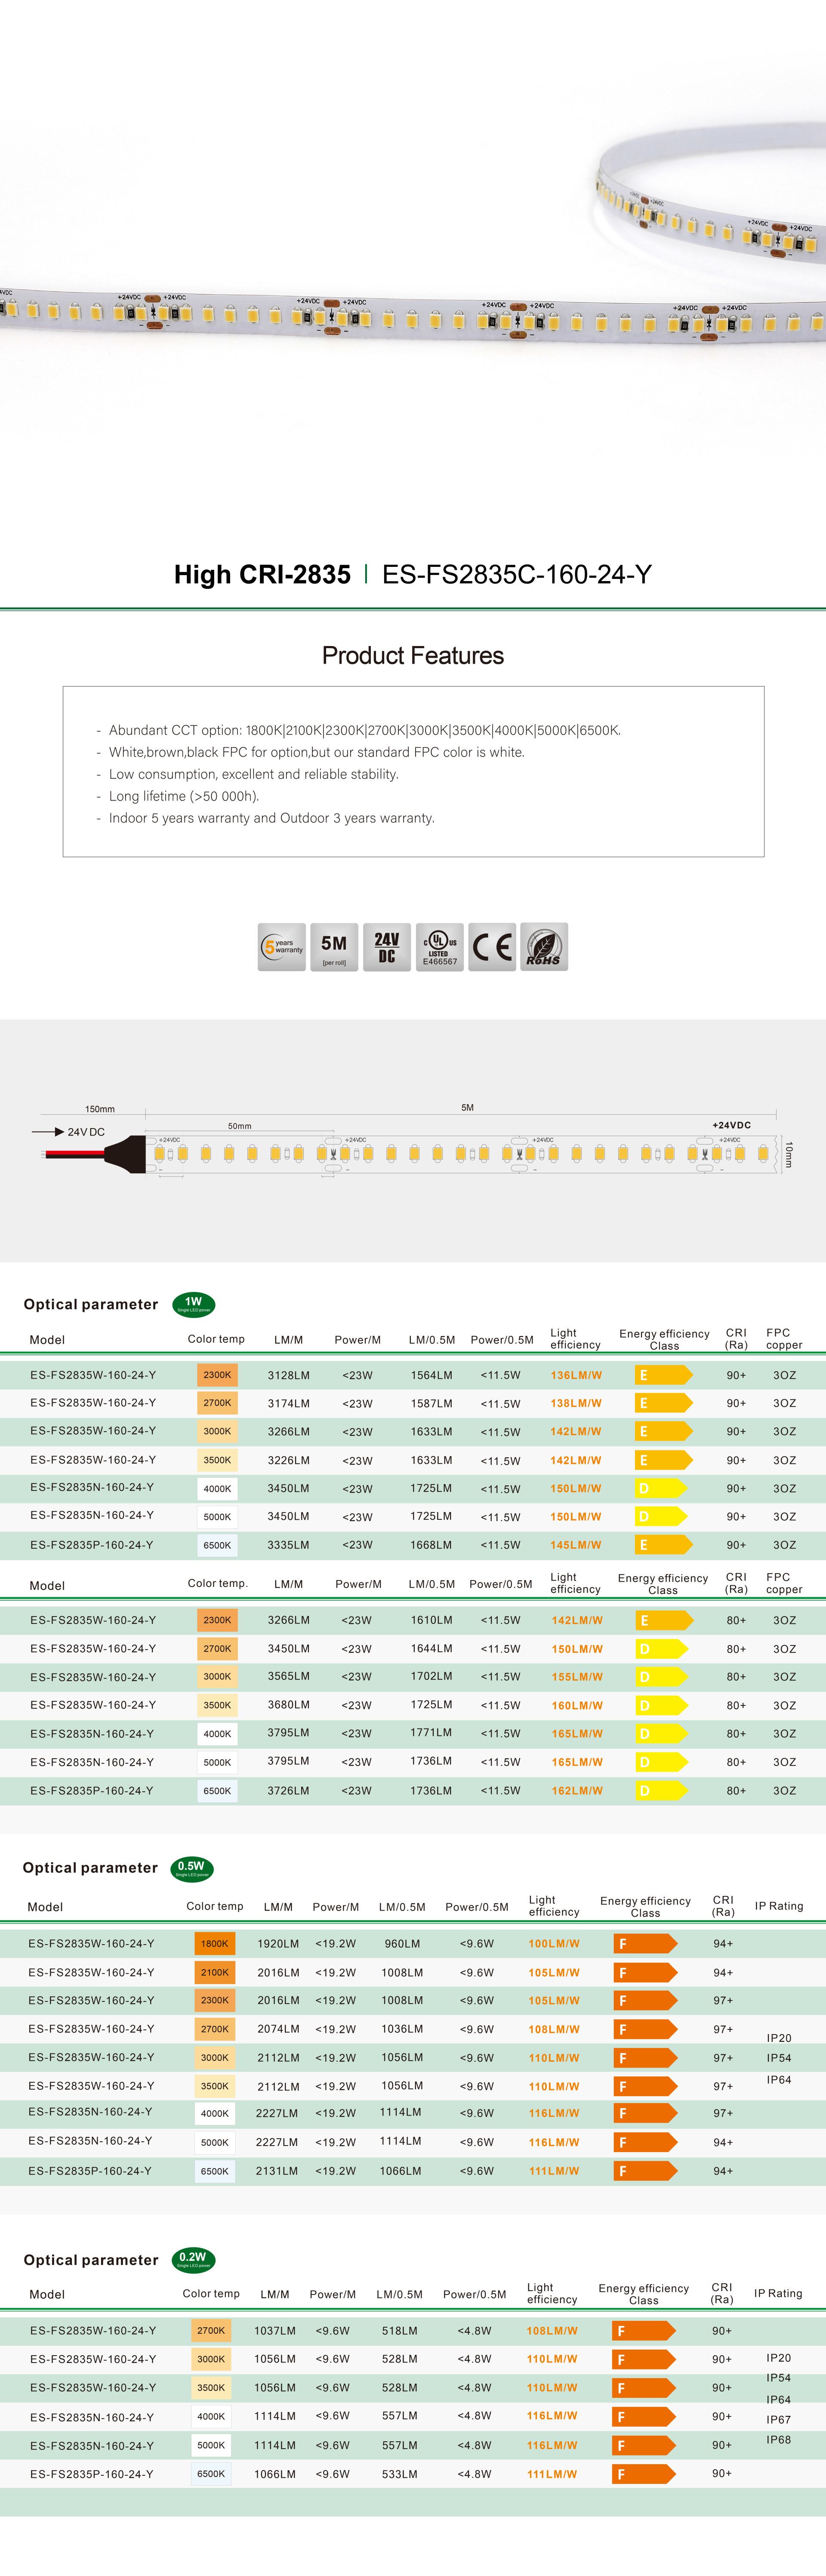
Task: Click the 1920LM value
Action: (278, 1944)
